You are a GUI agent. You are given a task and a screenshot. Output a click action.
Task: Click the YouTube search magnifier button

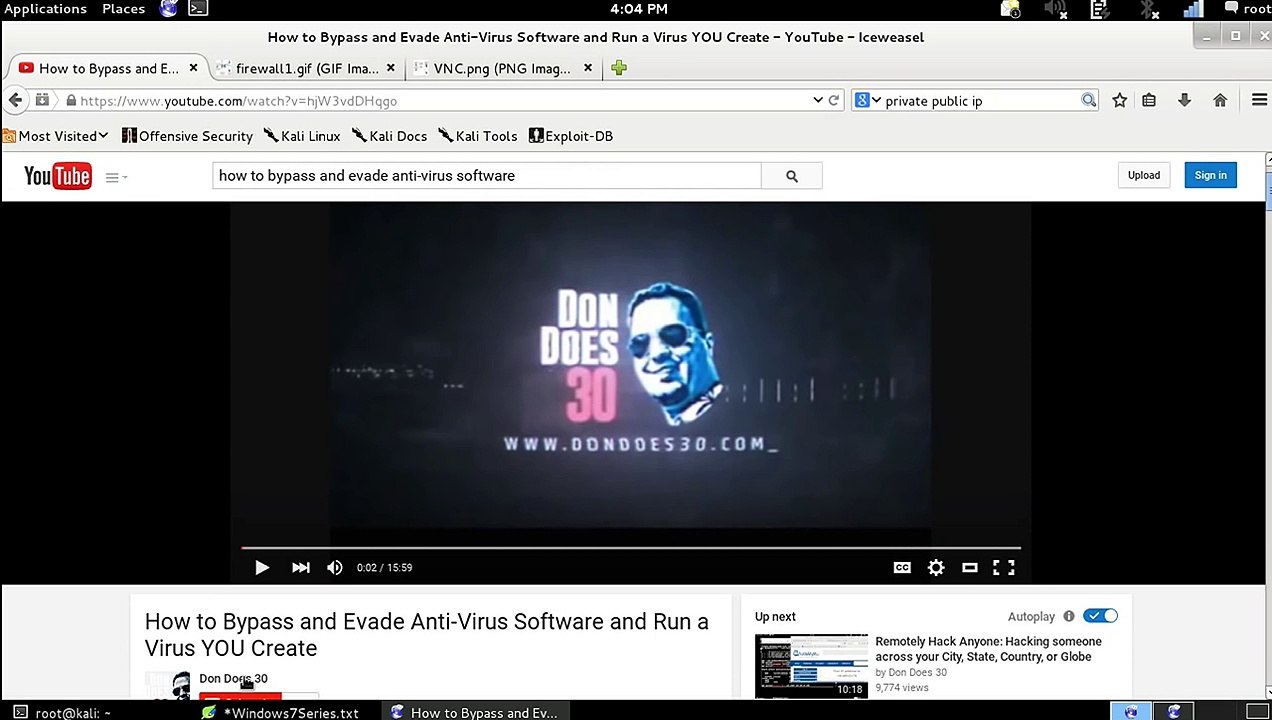point(791,176)
